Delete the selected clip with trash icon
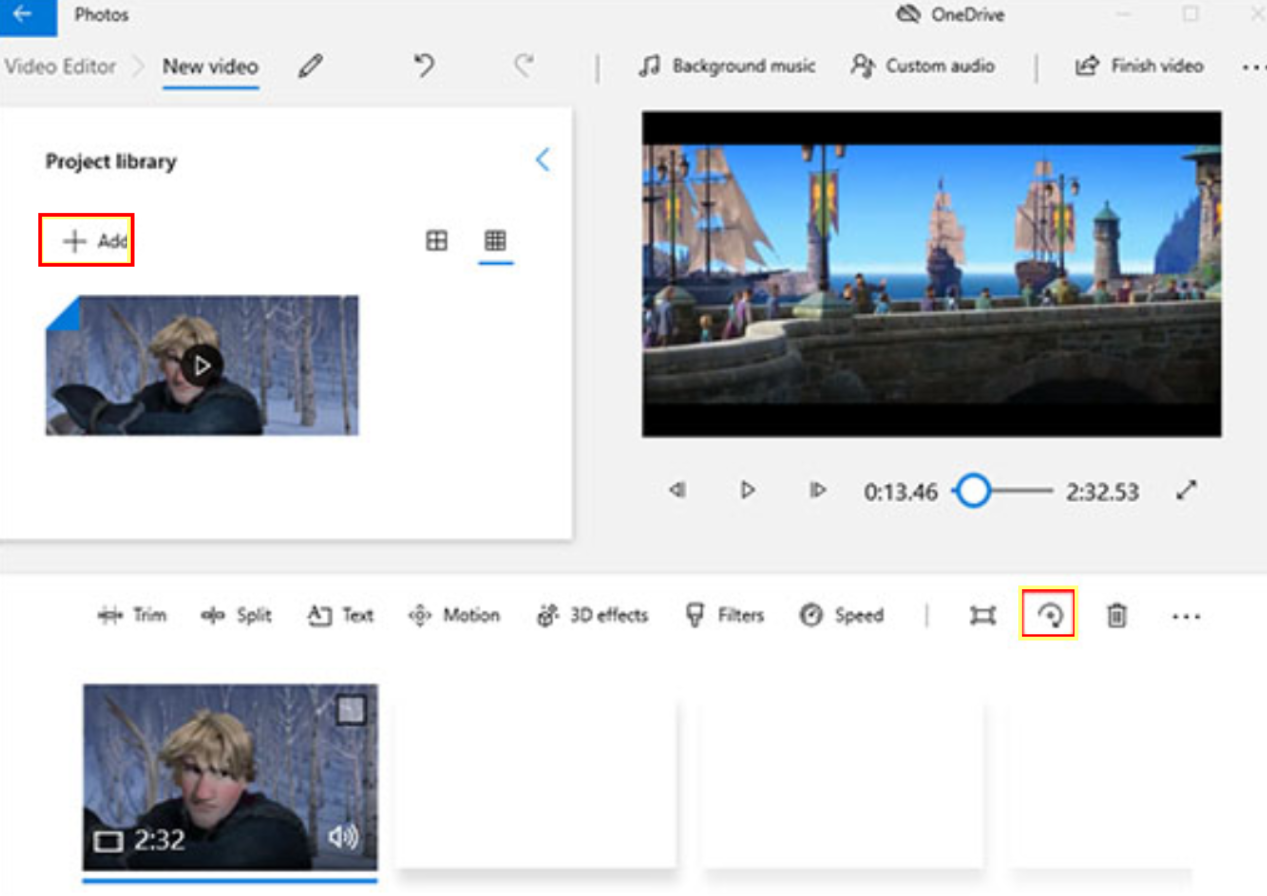Viewport: 1267px width, 896px height. [x=1116, y=616]
